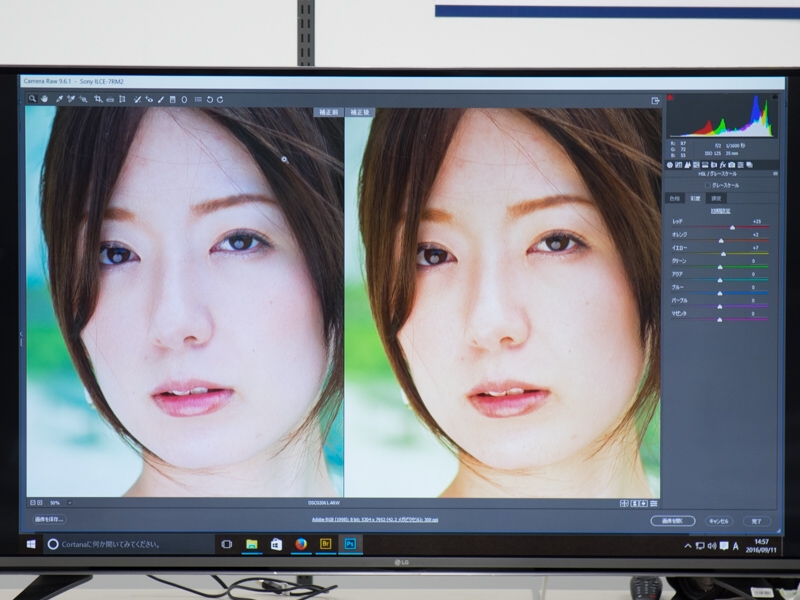The height and width of the screenshot is (600, 800).
Task: Select the Red Eye Removal tool
Action: [x=149, y=99]
